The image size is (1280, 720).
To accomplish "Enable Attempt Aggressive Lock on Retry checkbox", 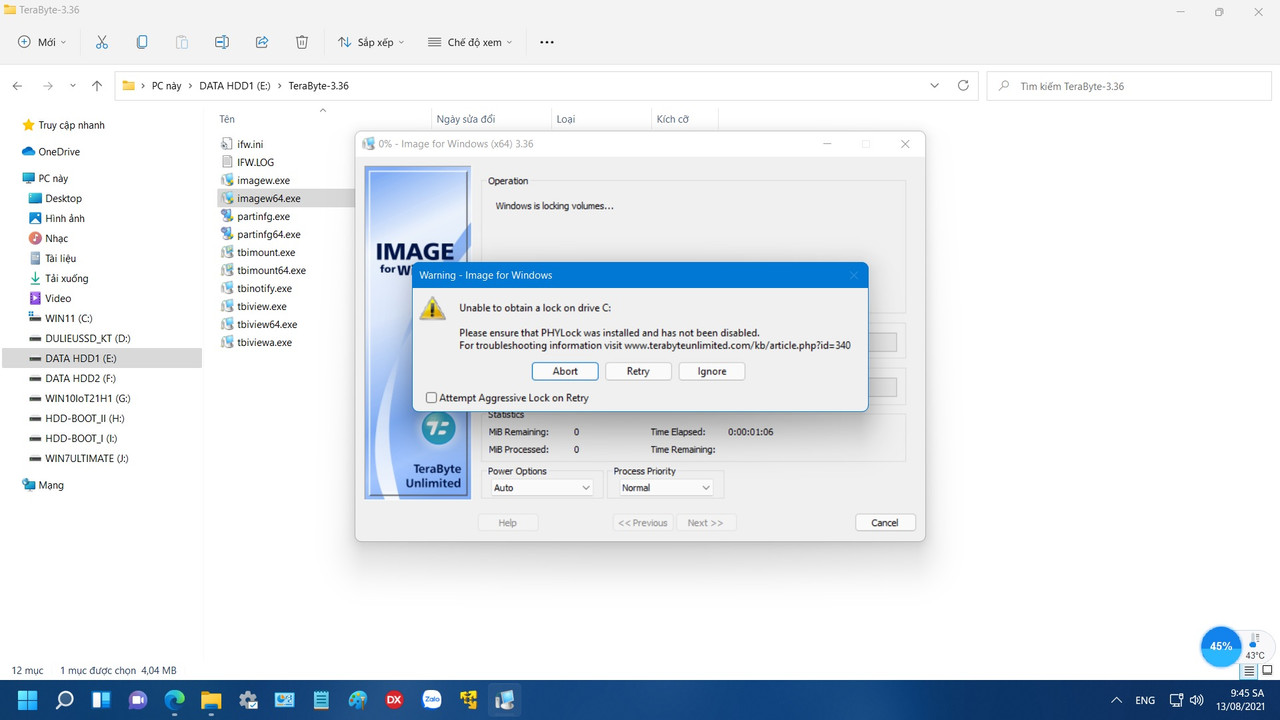I will (x=432, y=398).
